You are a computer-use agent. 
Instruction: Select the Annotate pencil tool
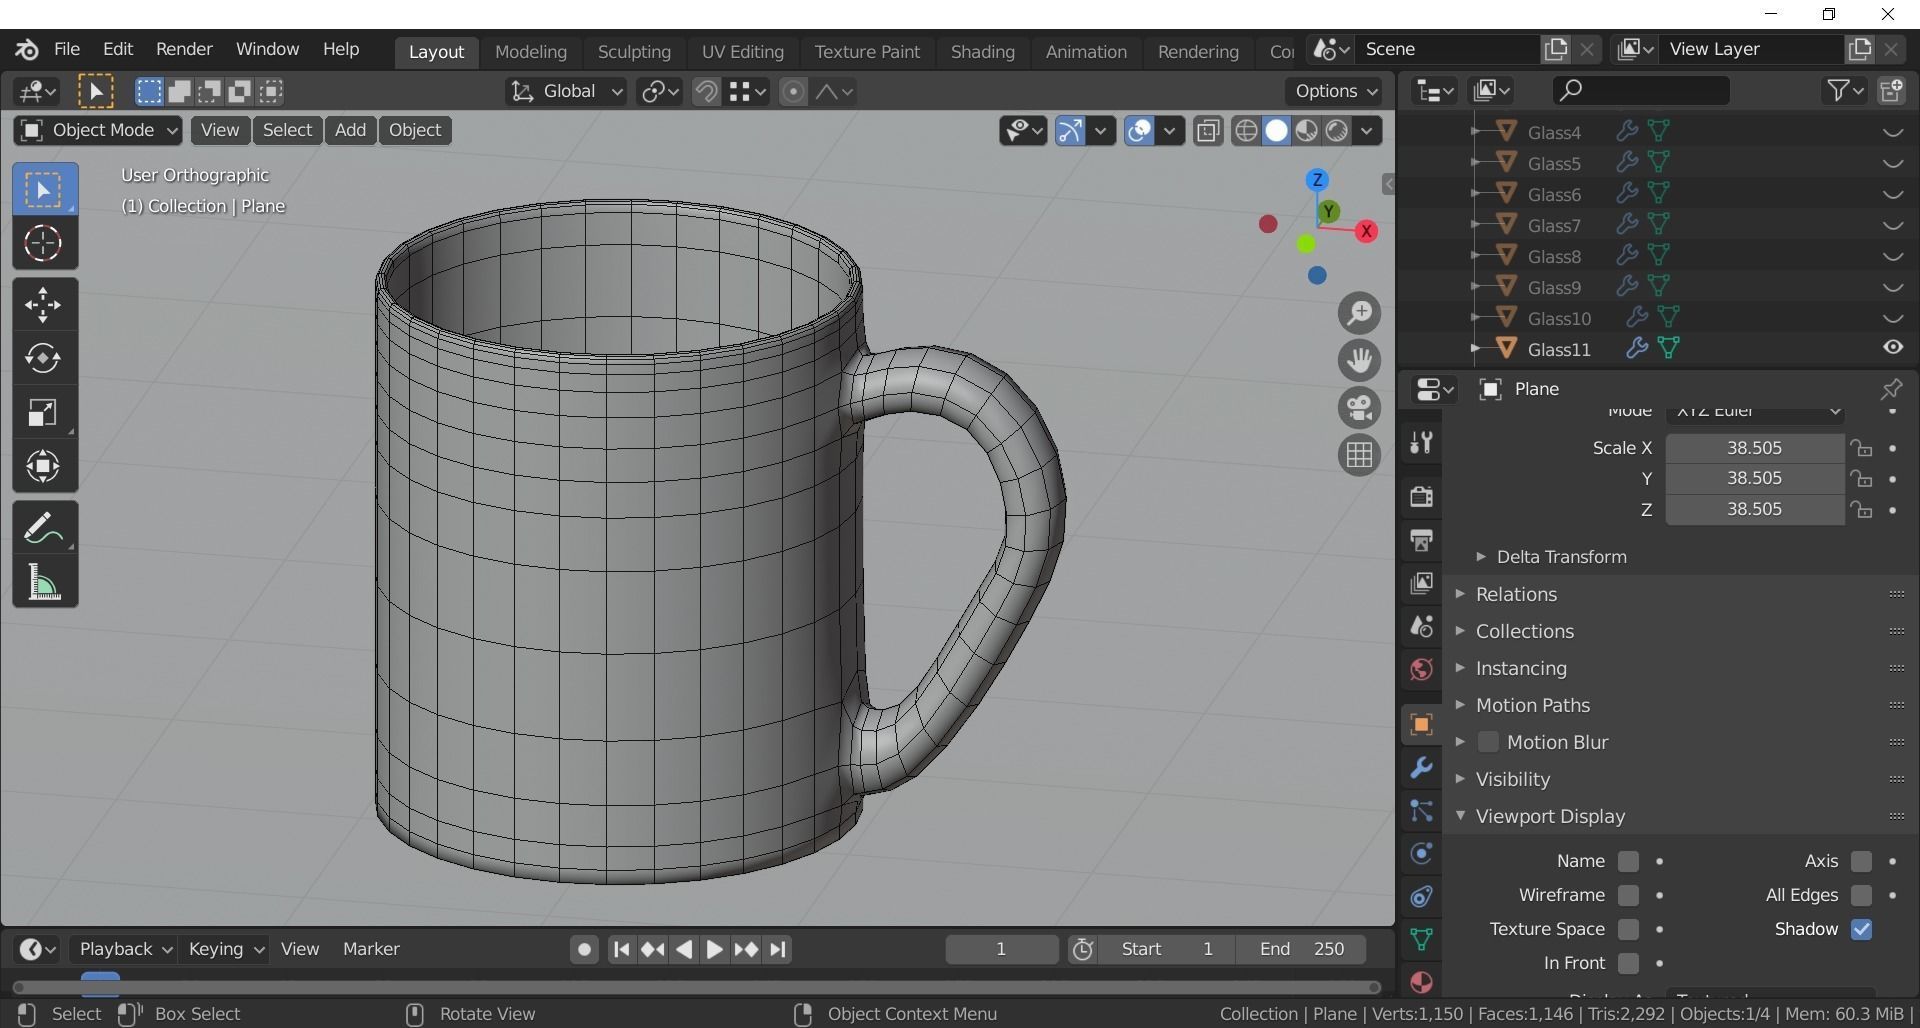tap(44, 528)
